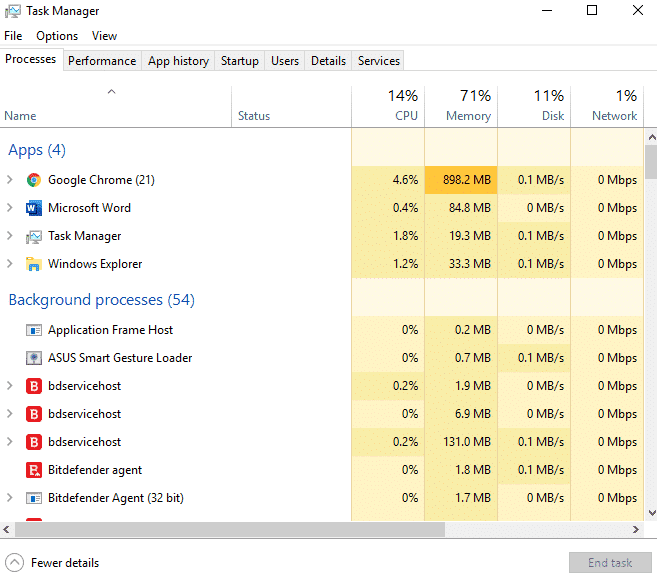
Task: Sort processes by the Name column
Action: click(115, 107)
